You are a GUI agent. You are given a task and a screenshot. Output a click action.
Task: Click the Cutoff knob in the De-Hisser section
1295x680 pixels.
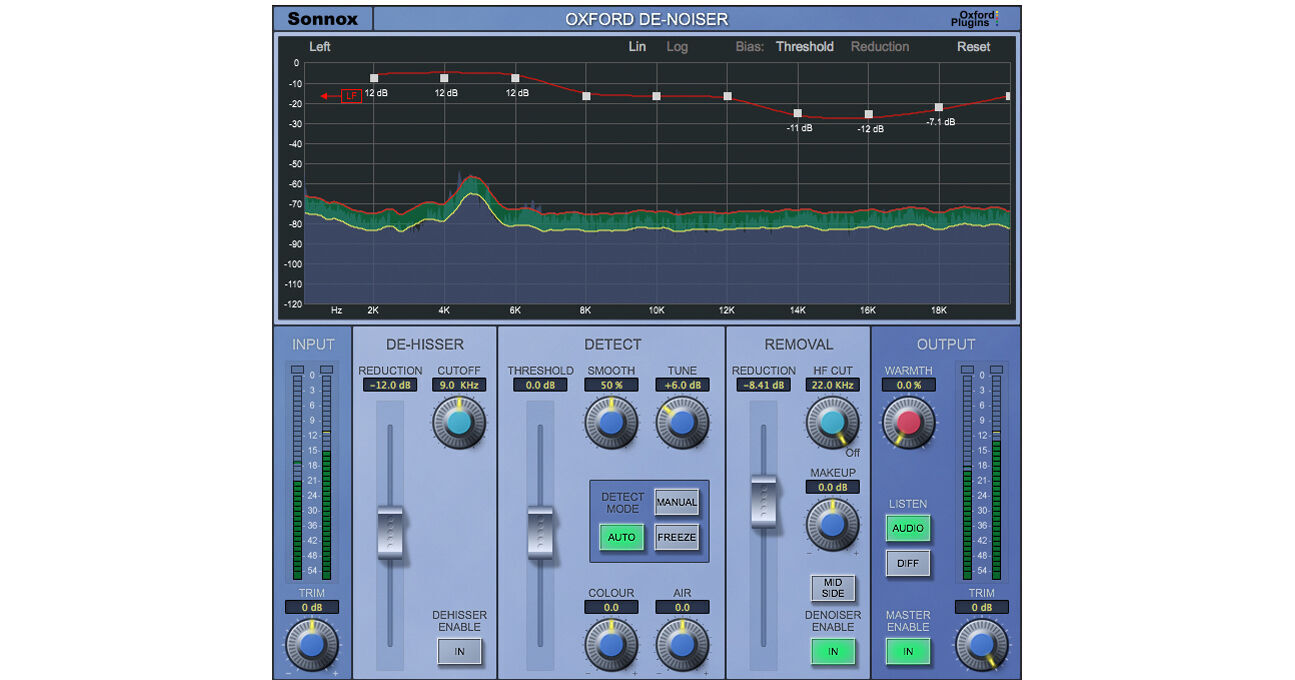[x=459, y=421]
